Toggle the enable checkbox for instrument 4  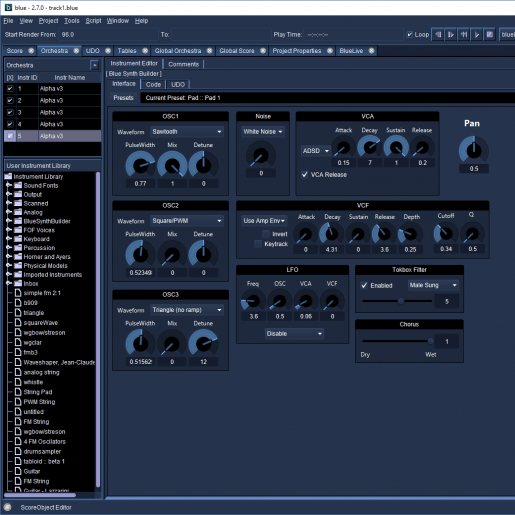point(10,124)
